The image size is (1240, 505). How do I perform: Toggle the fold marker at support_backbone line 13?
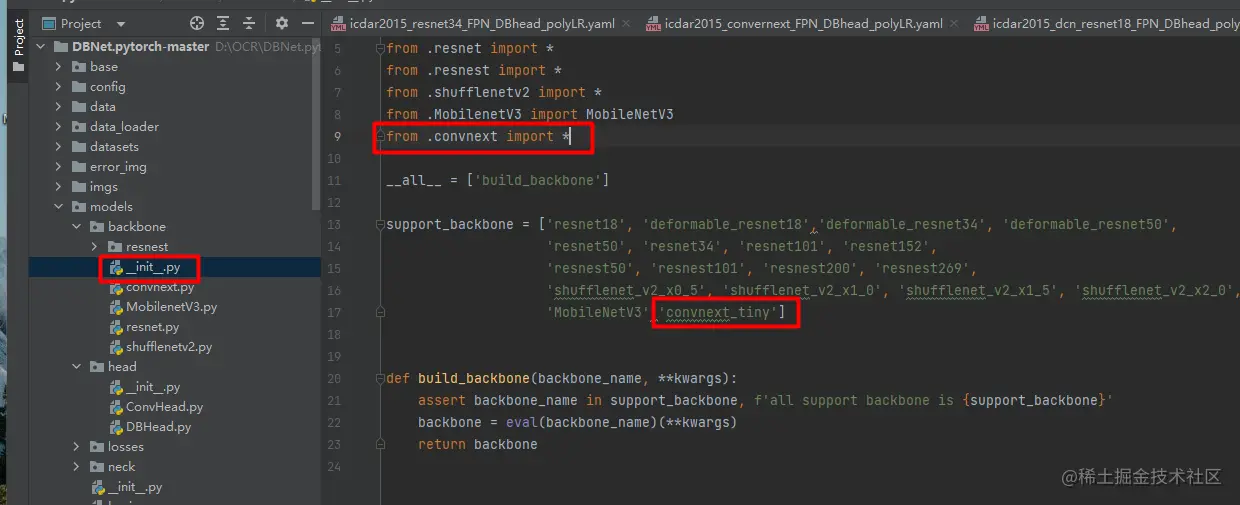click(x=380, y=224)
